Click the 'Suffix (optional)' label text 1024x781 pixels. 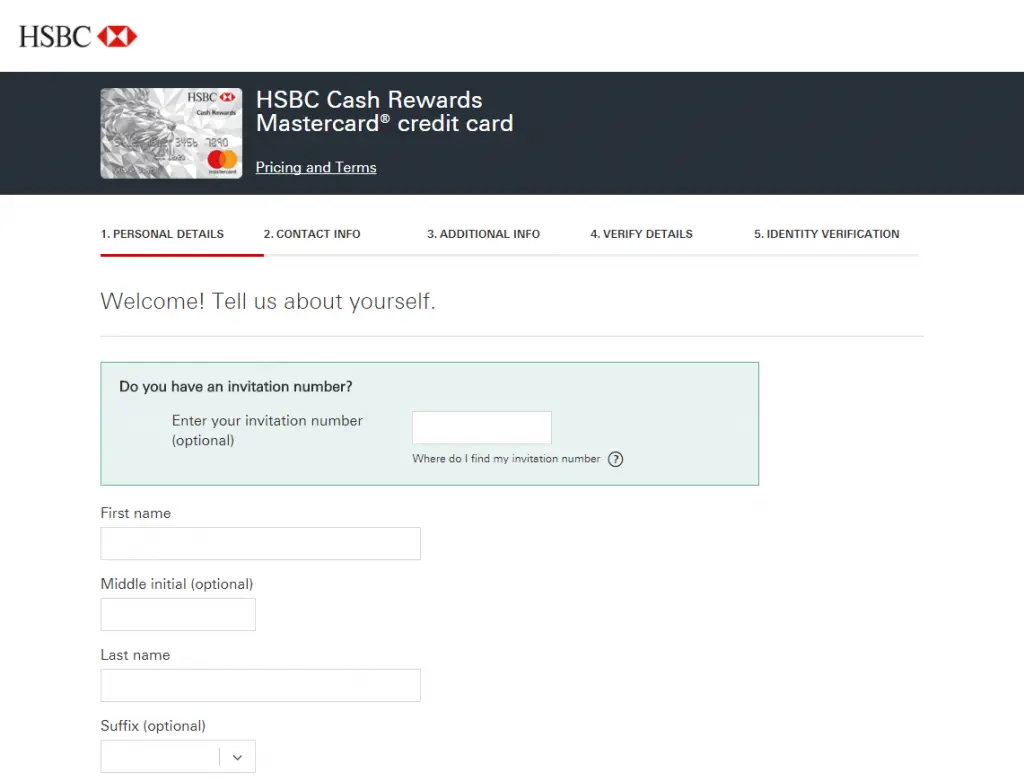[x=153, y=726]
